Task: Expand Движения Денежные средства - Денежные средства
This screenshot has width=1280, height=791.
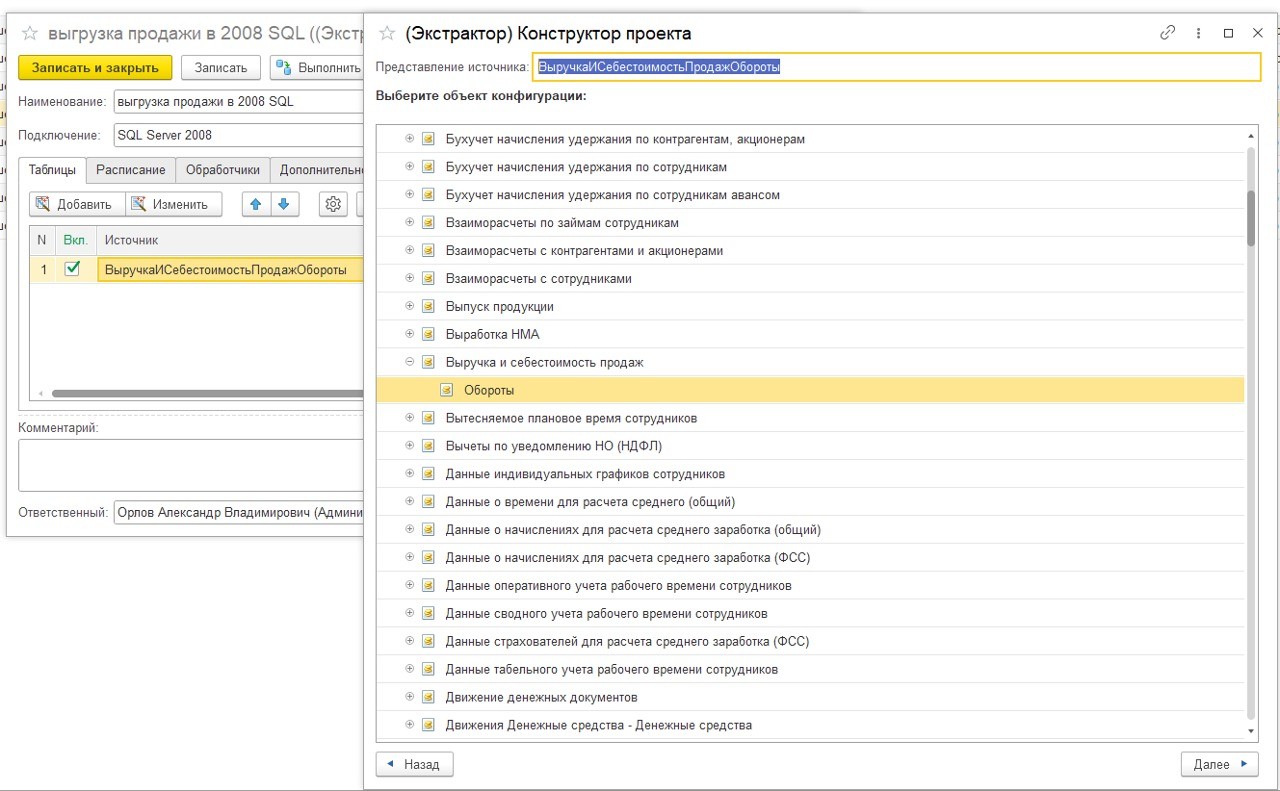Action: pyautogui.click(x=409, y=725)
